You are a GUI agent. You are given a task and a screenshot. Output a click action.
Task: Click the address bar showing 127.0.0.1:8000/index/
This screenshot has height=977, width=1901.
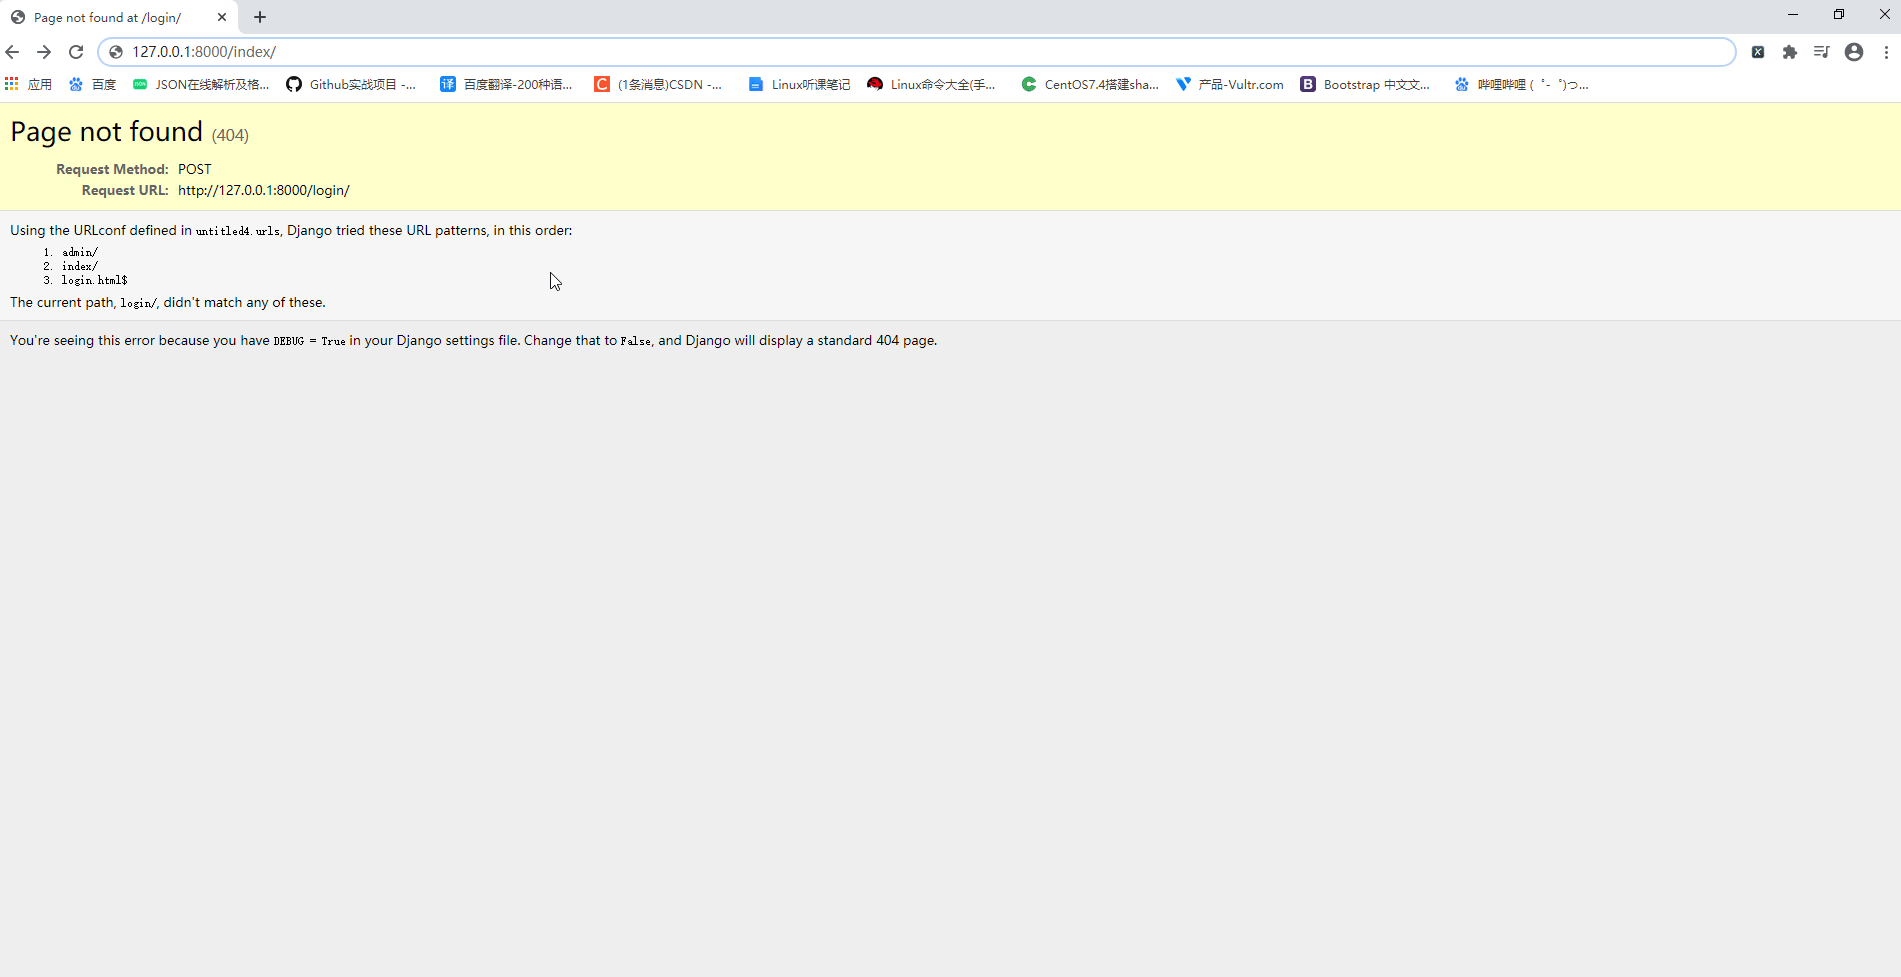point(916,52)
